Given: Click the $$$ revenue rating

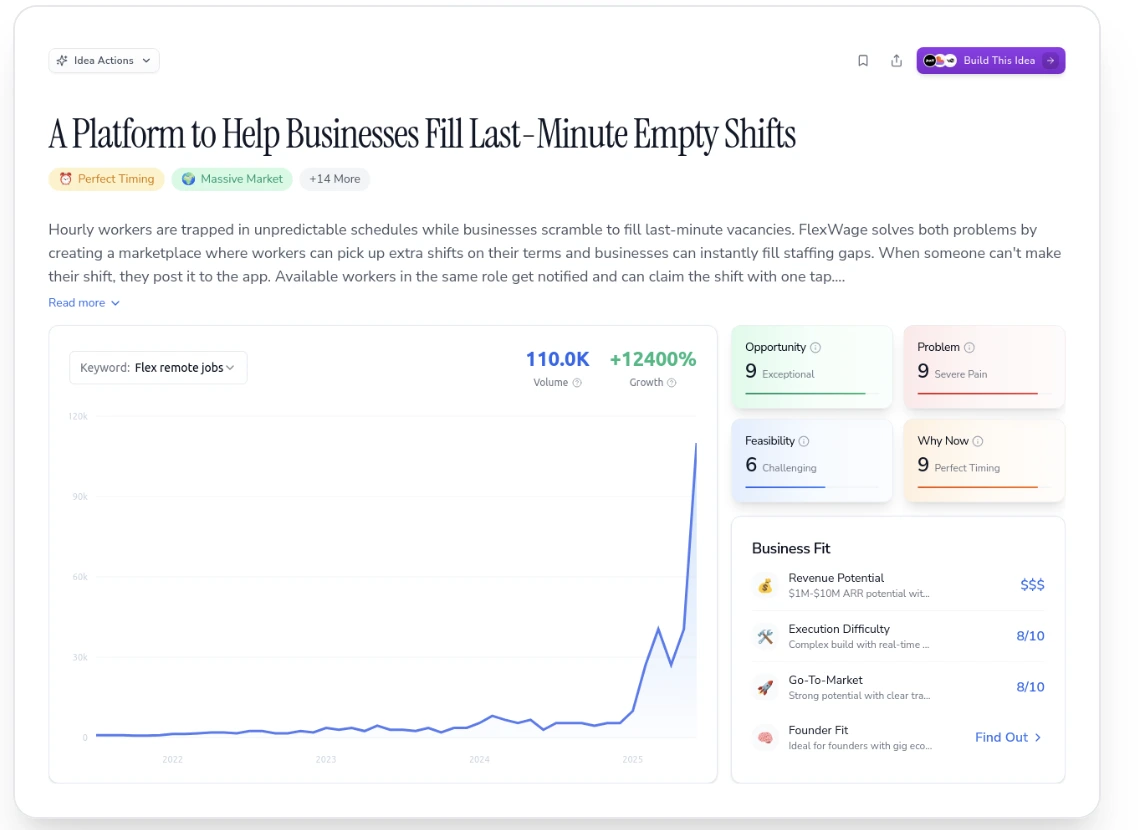Looking at the screenshot, I should pyautogui.click(x=1032, y=585).
